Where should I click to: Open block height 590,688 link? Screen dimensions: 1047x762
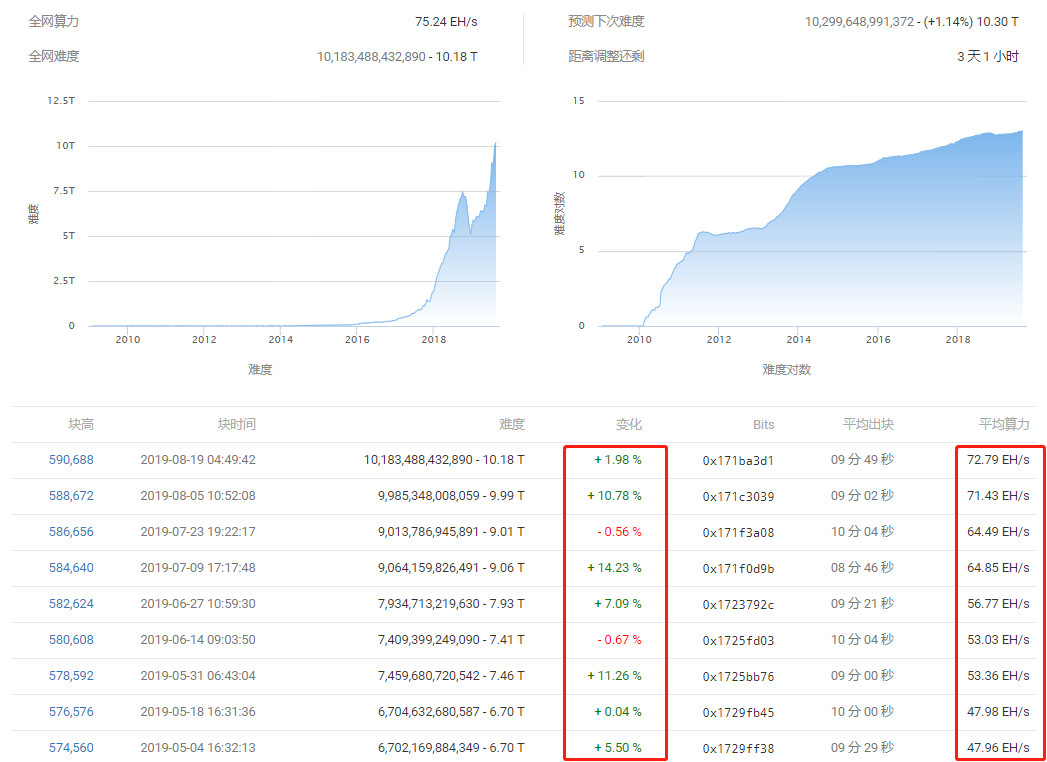tap(71, 460)
